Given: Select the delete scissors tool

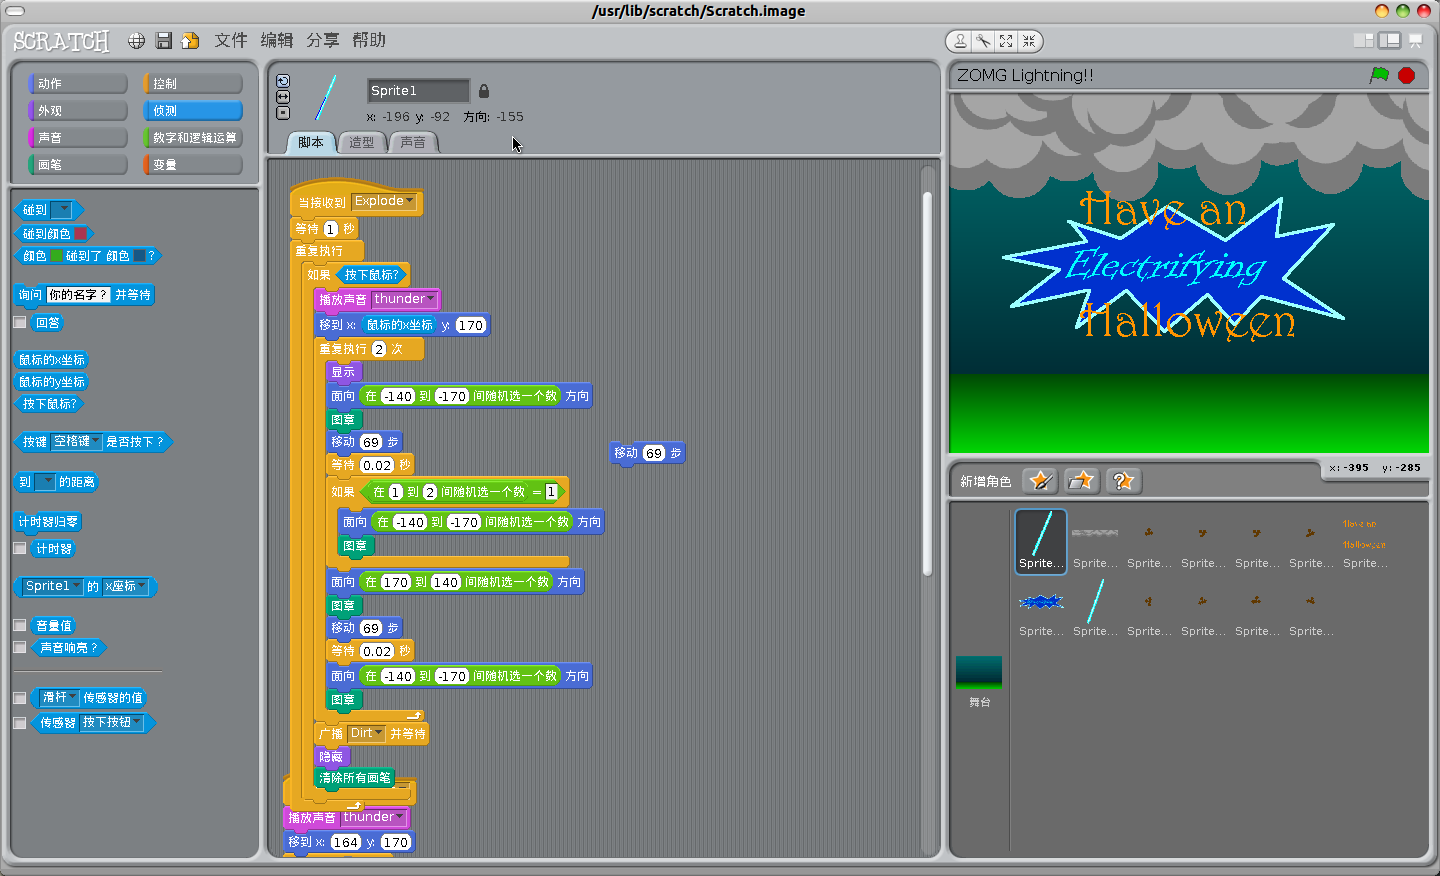Looking at the screenshot, I should point(983,41).
